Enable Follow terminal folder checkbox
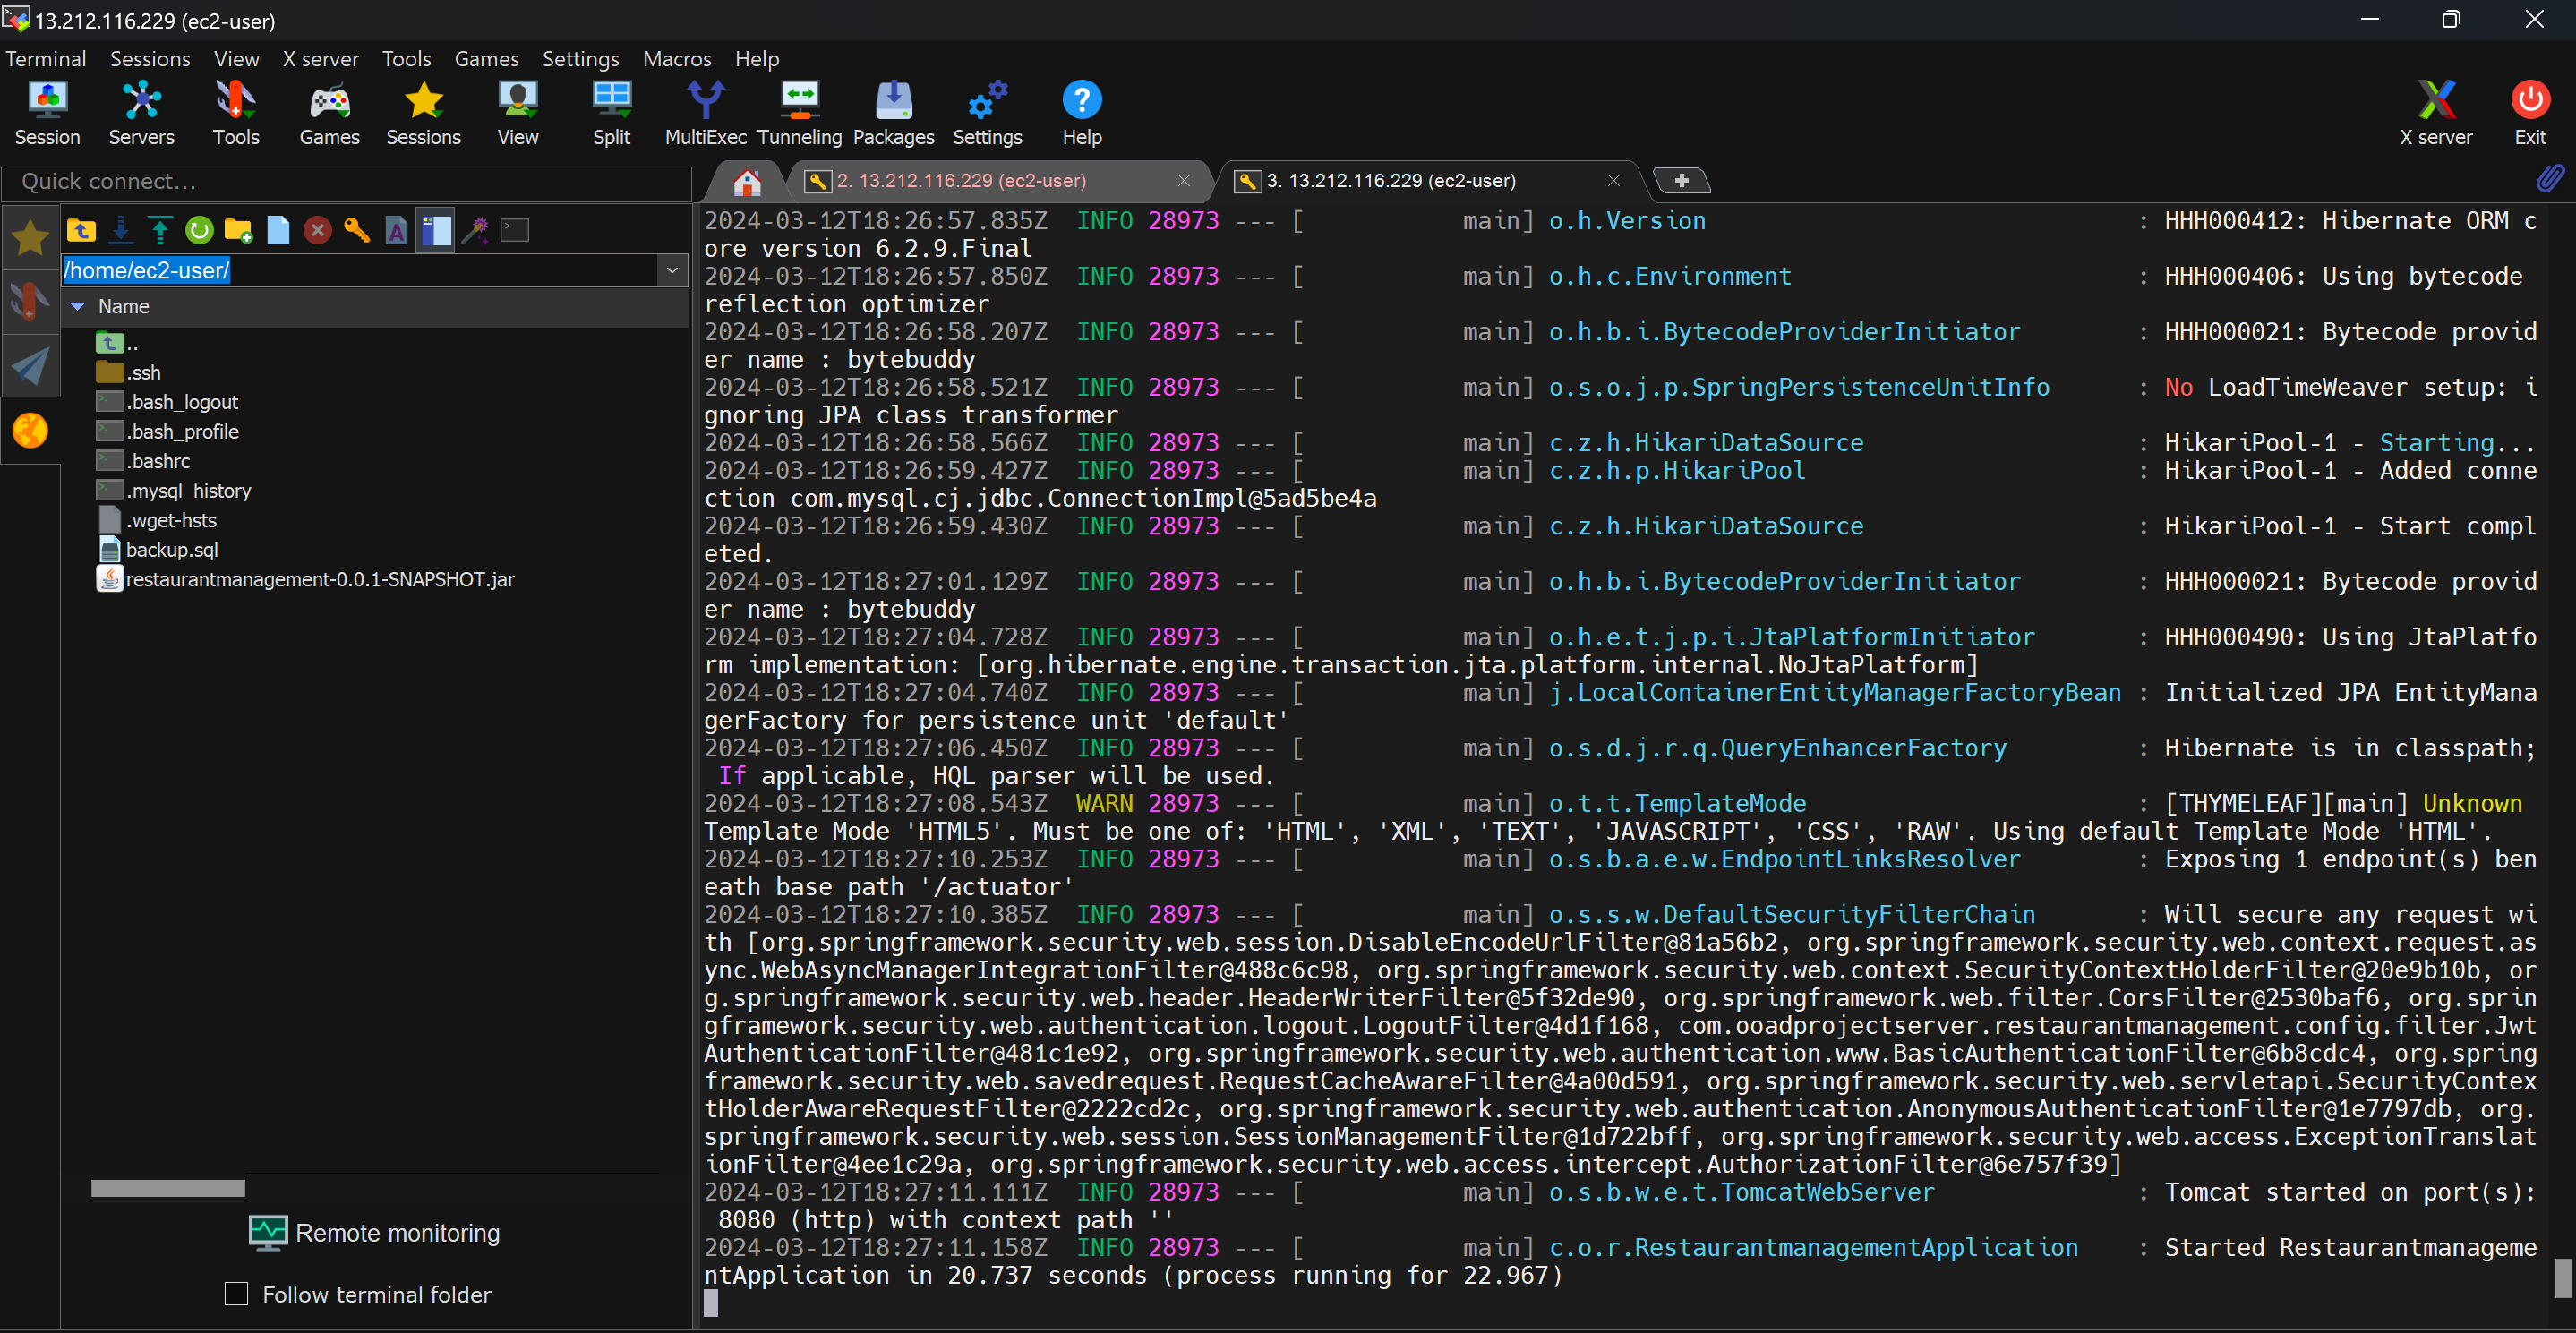Viewport: 2576px width, 1333px height. pyautogui.click(x=236, y=1293)
